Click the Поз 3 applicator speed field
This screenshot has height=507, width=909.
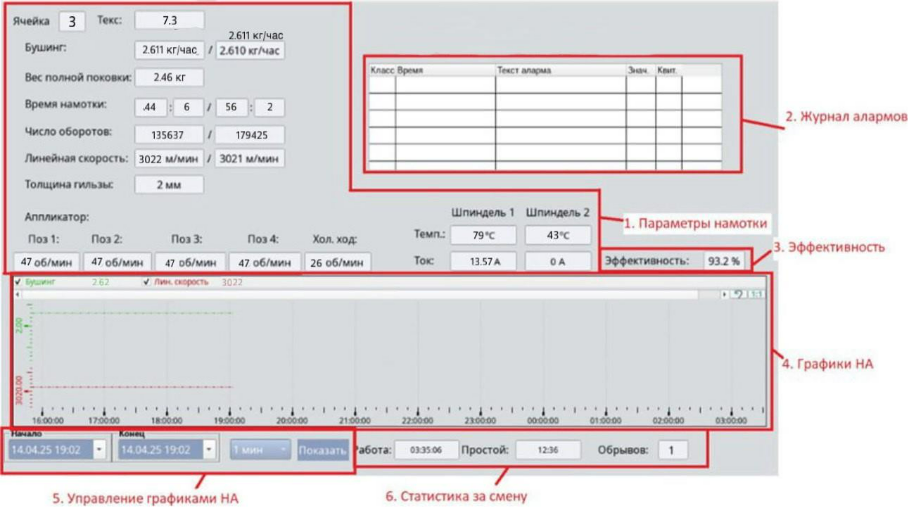click(x=190, y=262)
